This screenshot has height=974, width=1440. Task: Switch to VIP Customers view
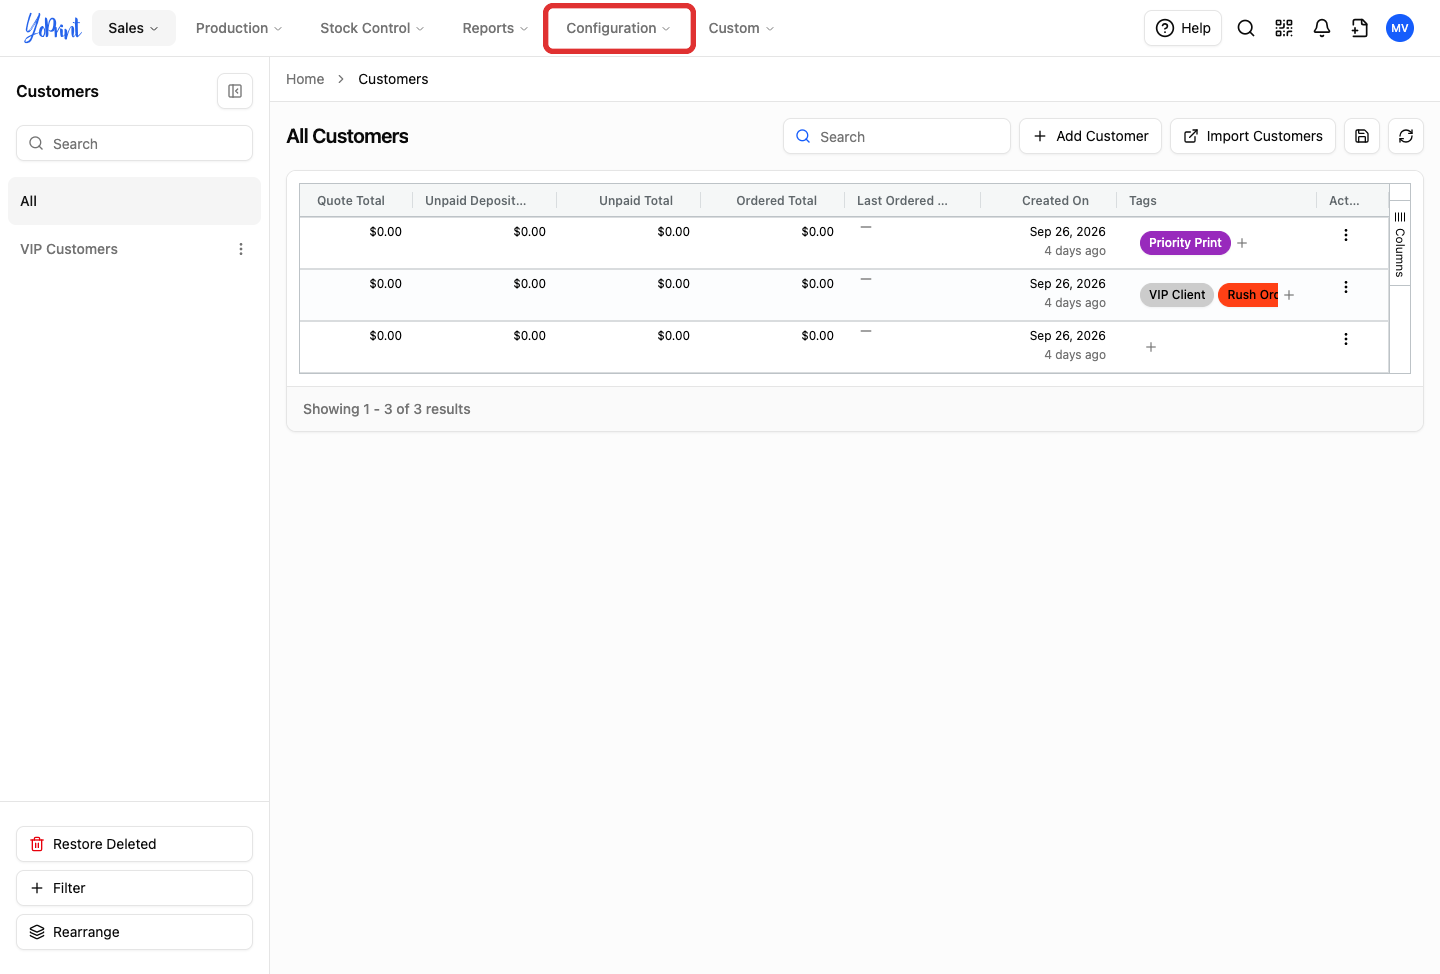pyautogui.click(x=69, y=249)
